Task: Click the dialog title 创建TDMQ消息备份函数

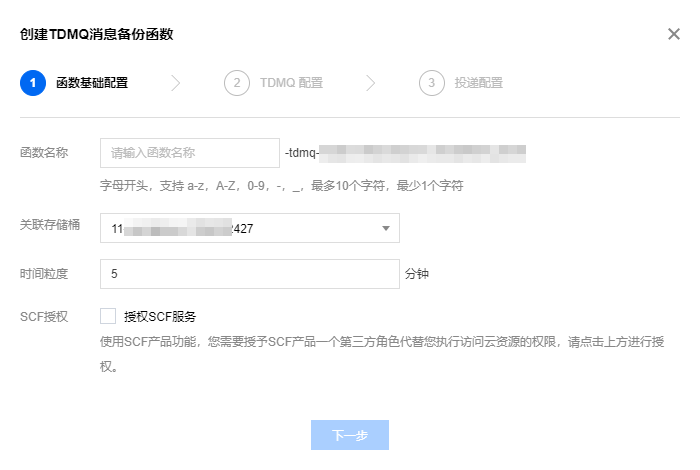Action: [x=96, y=34]
